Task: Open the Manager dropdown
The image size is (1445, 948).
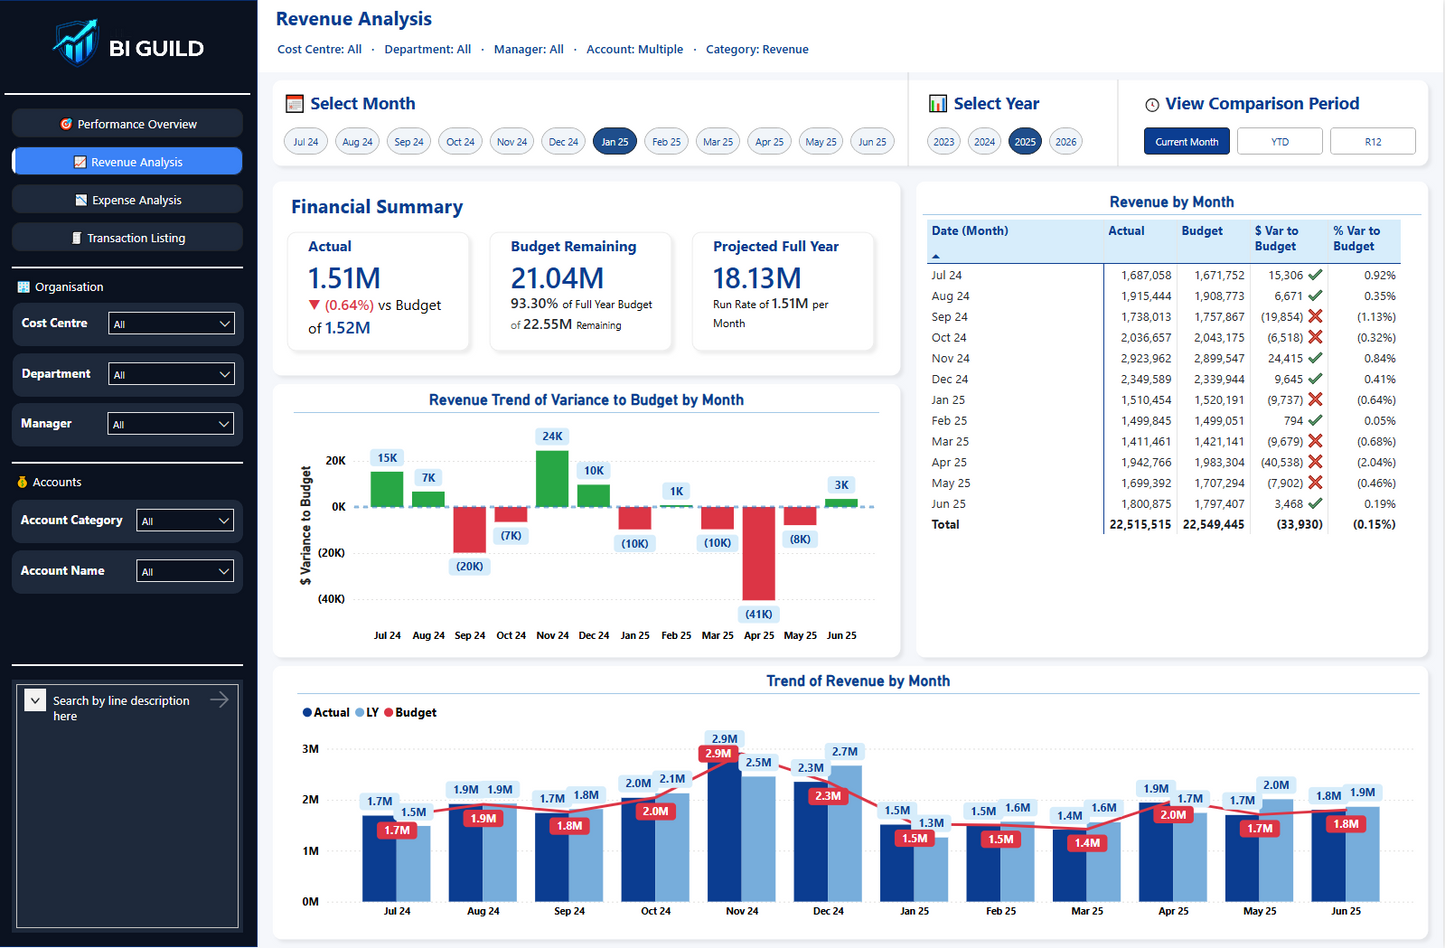Action: [x=171, y=423]
